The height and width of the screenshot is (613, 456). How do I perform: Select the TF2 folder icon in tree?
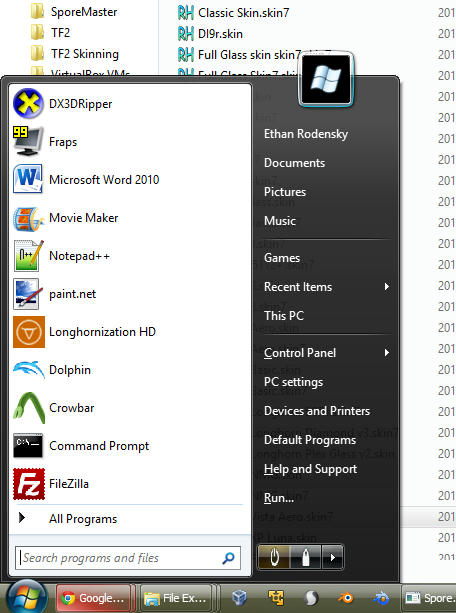click(x=38, y=32)
